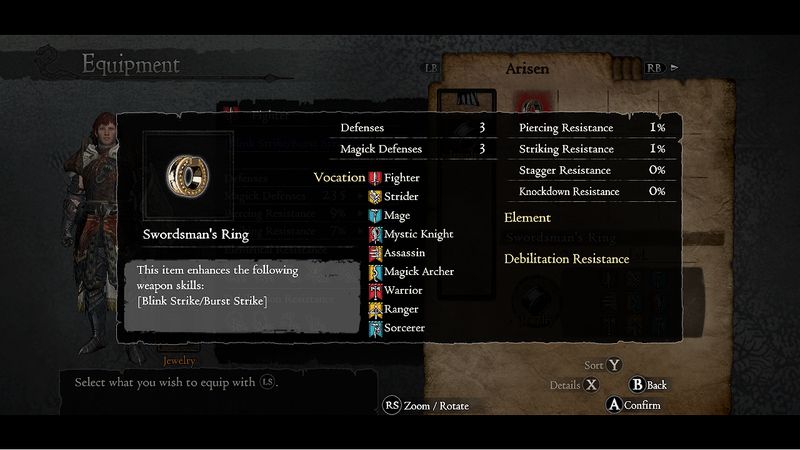Select the Jewelry category label

[179, 361]
